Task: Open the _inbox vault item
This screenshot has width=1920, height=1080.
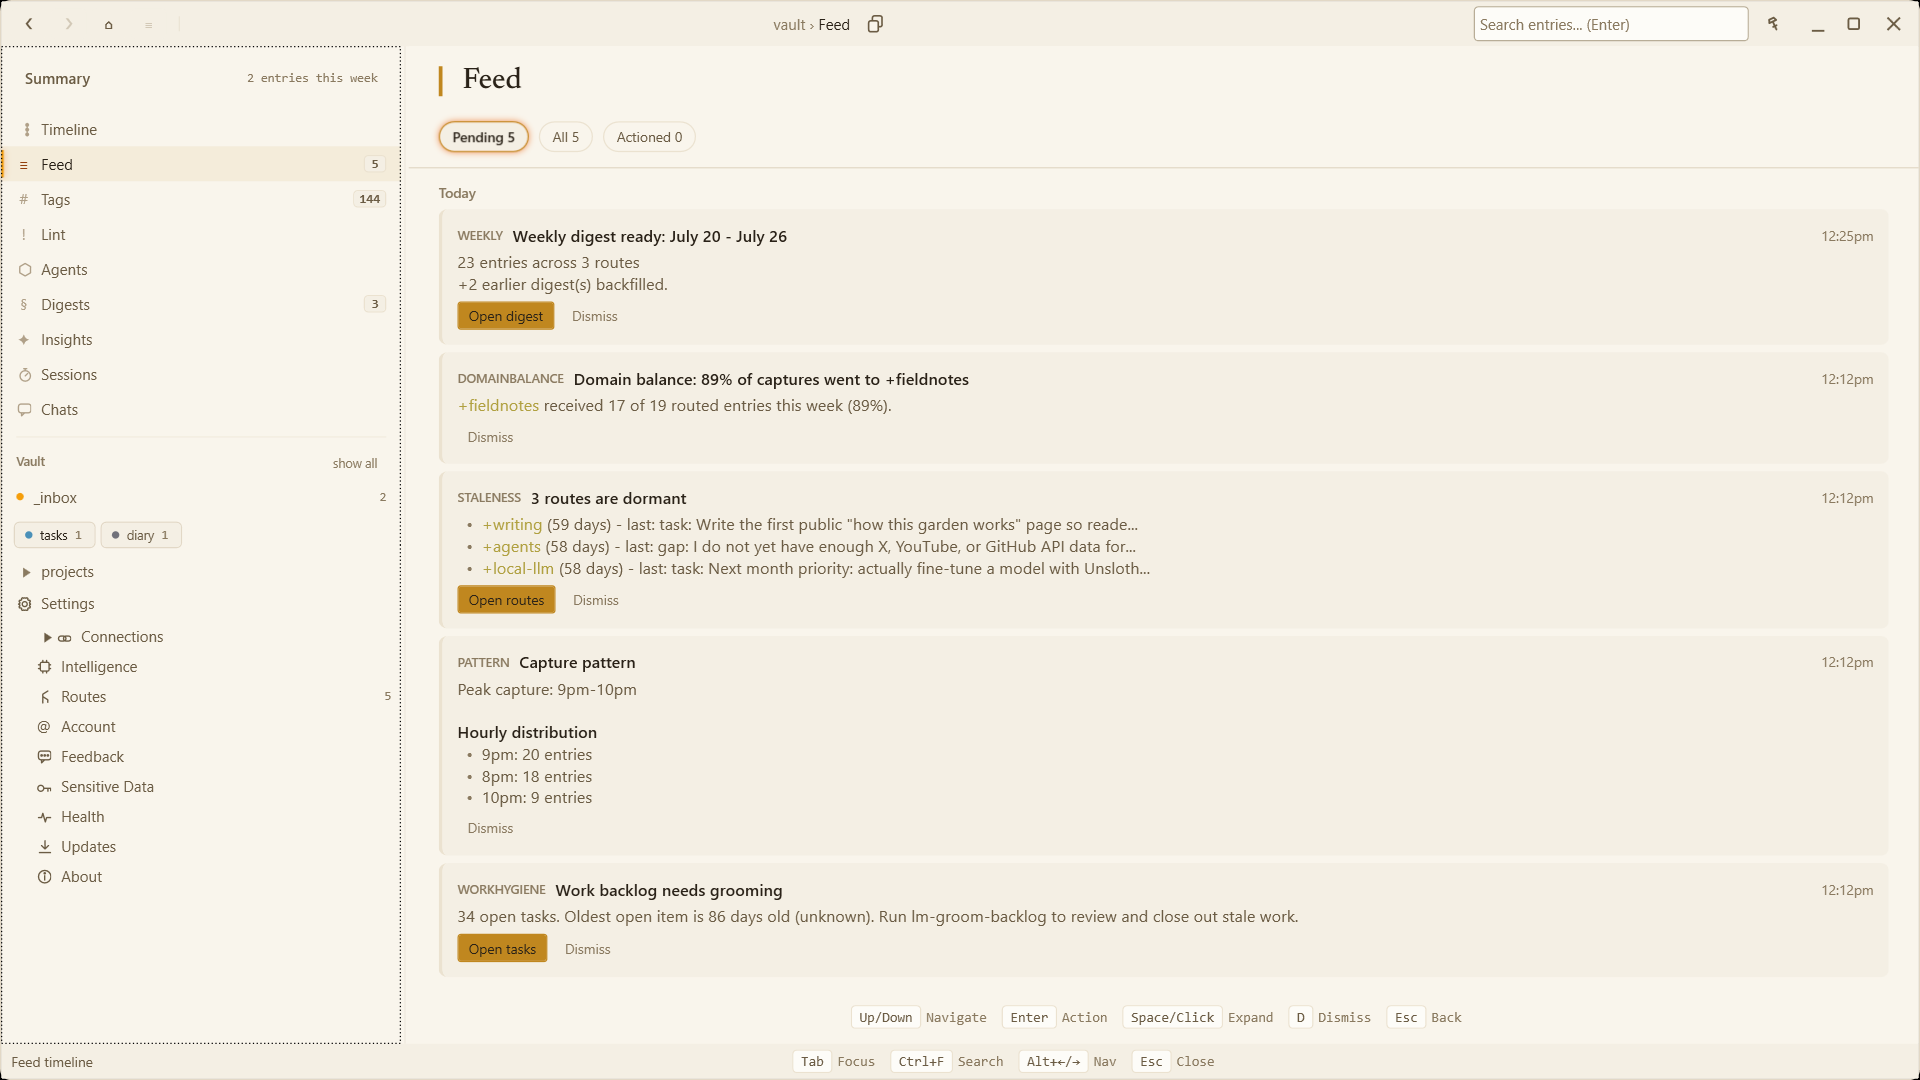Action: tap(201, 498)
